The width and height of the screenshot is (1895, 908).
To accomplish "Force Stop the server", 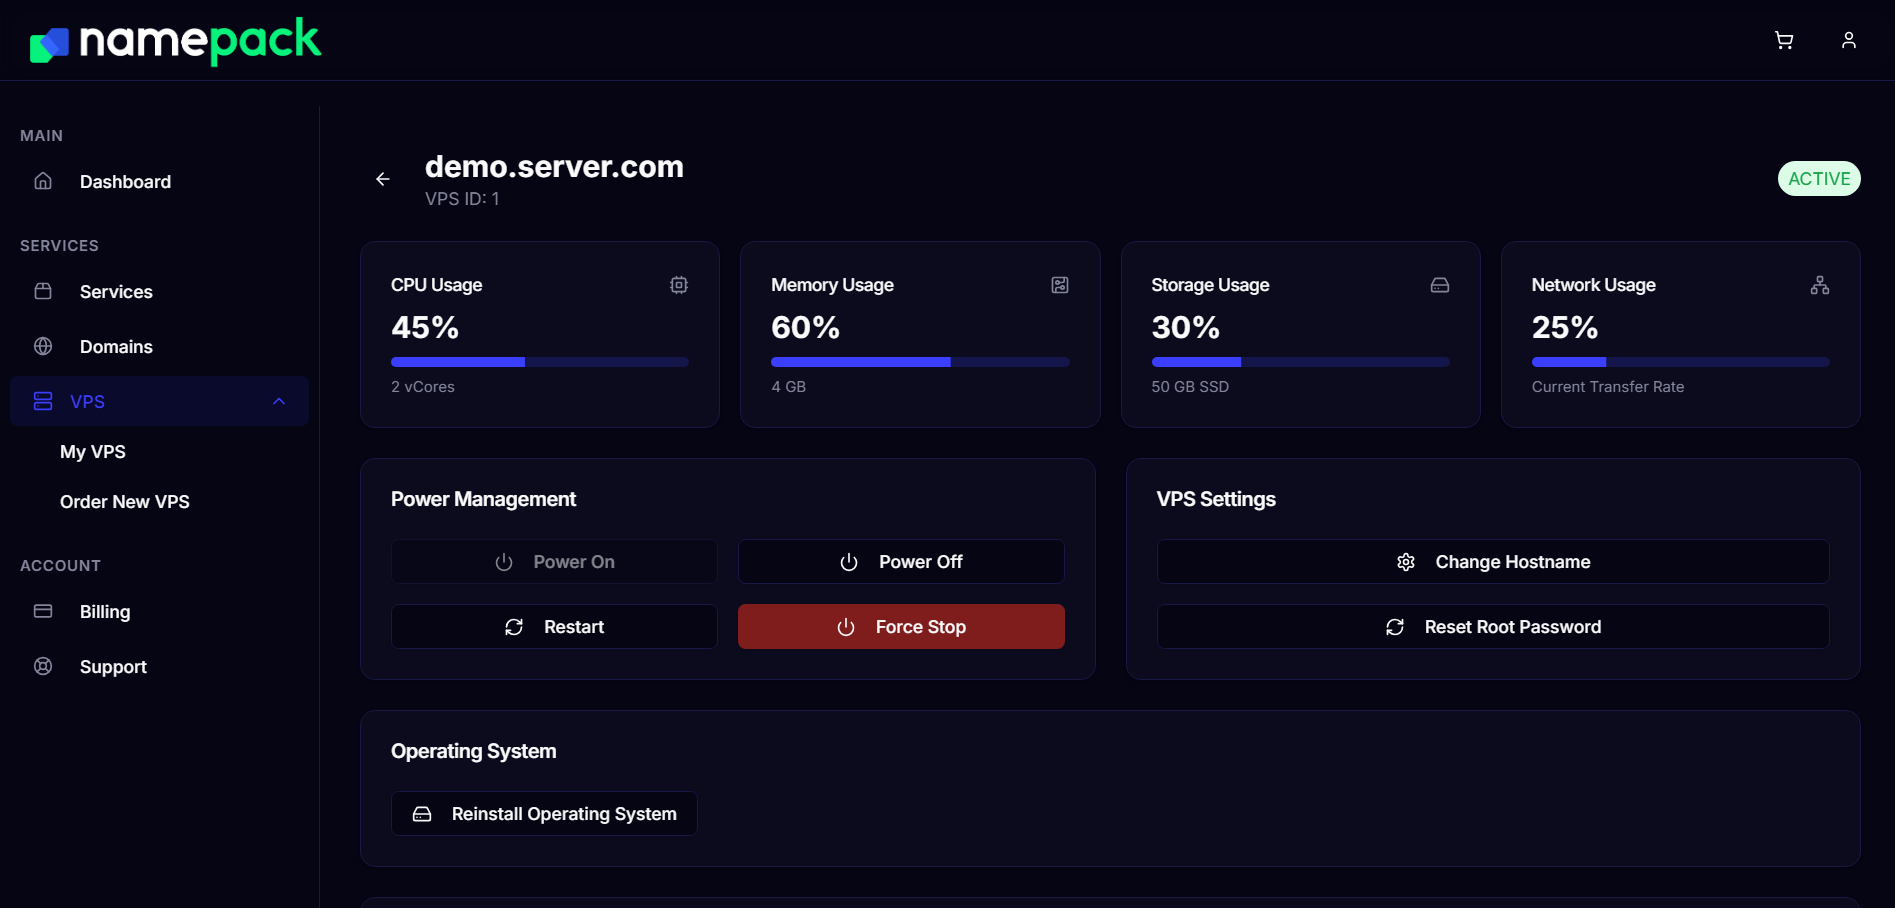I will pos(900,626).
